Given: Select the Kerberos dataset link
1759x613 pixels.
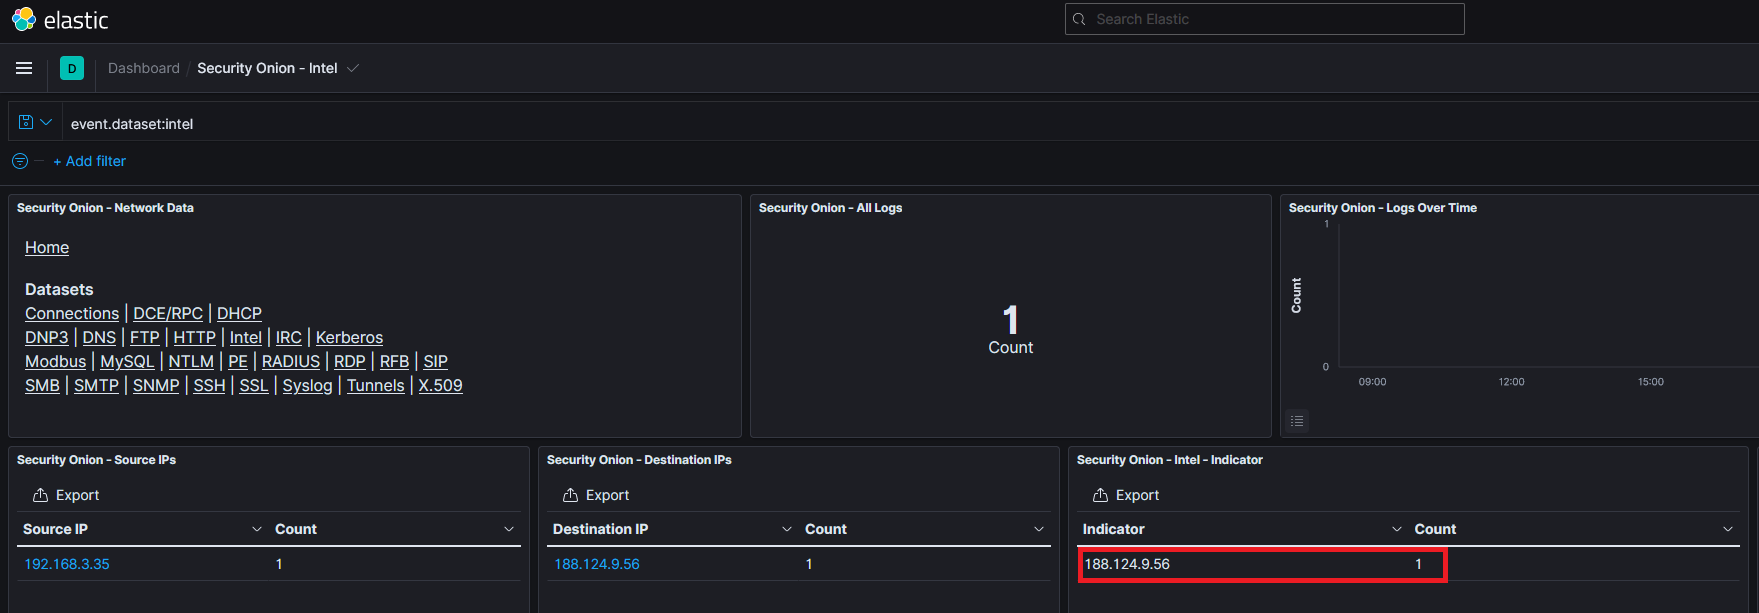Looking at the screenshot, I should pos(349,337).
